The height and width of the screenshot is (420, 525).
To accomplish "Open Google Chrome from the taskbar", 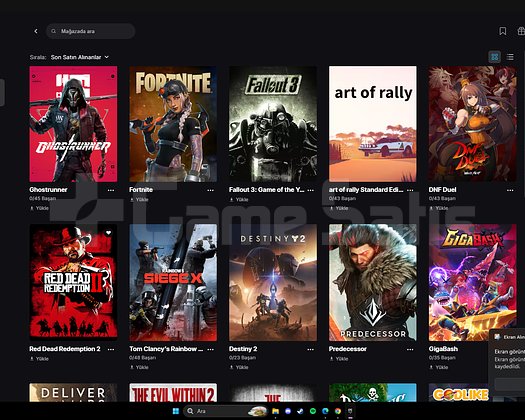I will click(x=338, y=411).
